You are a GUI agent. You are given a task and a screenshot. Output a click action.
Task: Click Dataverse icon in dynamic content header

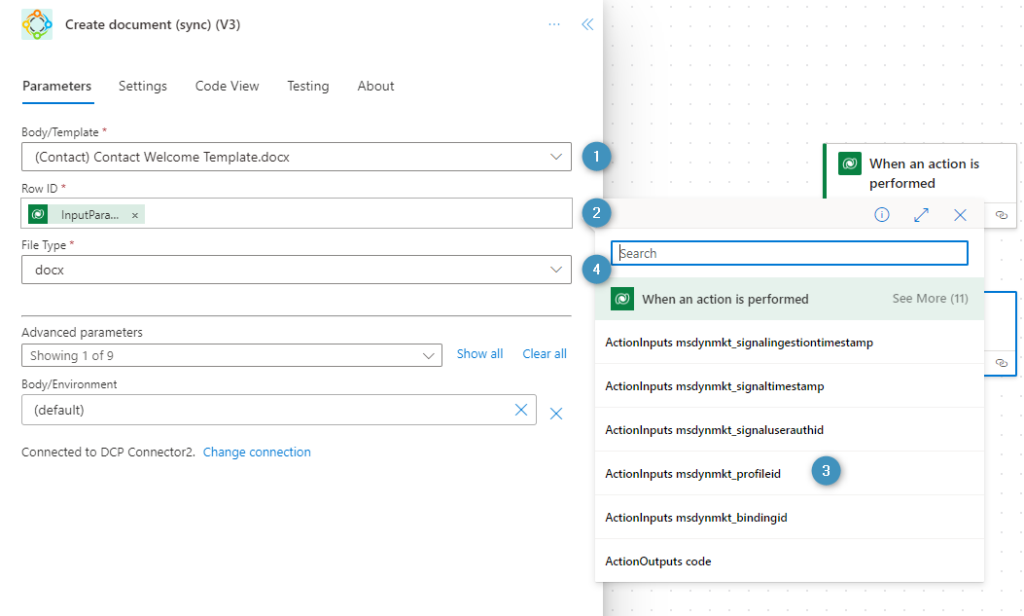tap(622, 299)
